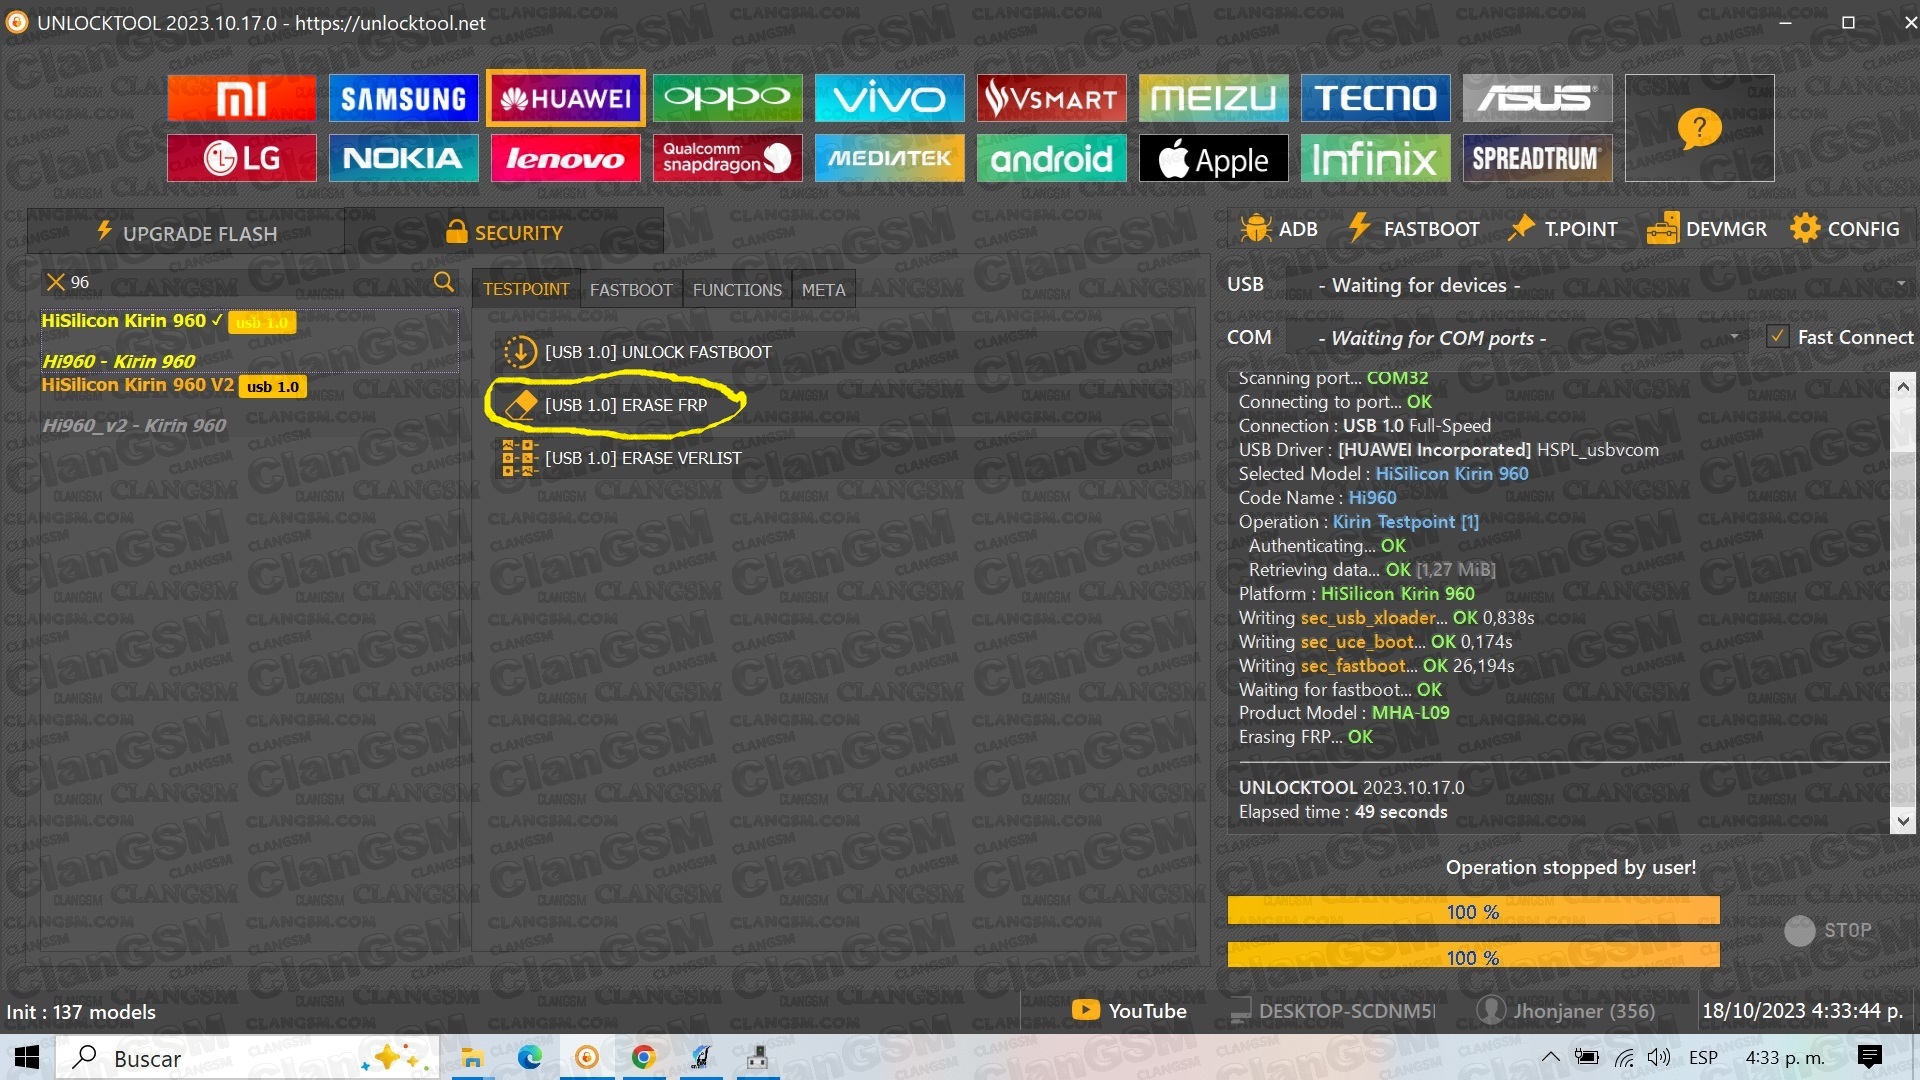
Task: Click the question mark help icon
Action: (1699, 128)
